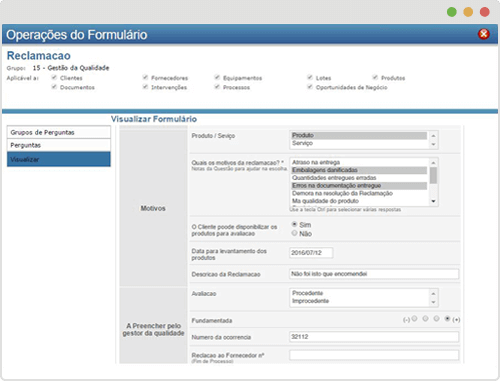Toggle the Produtos checkbox
This screenshot has height=381, width=500.
pos(375,77)
